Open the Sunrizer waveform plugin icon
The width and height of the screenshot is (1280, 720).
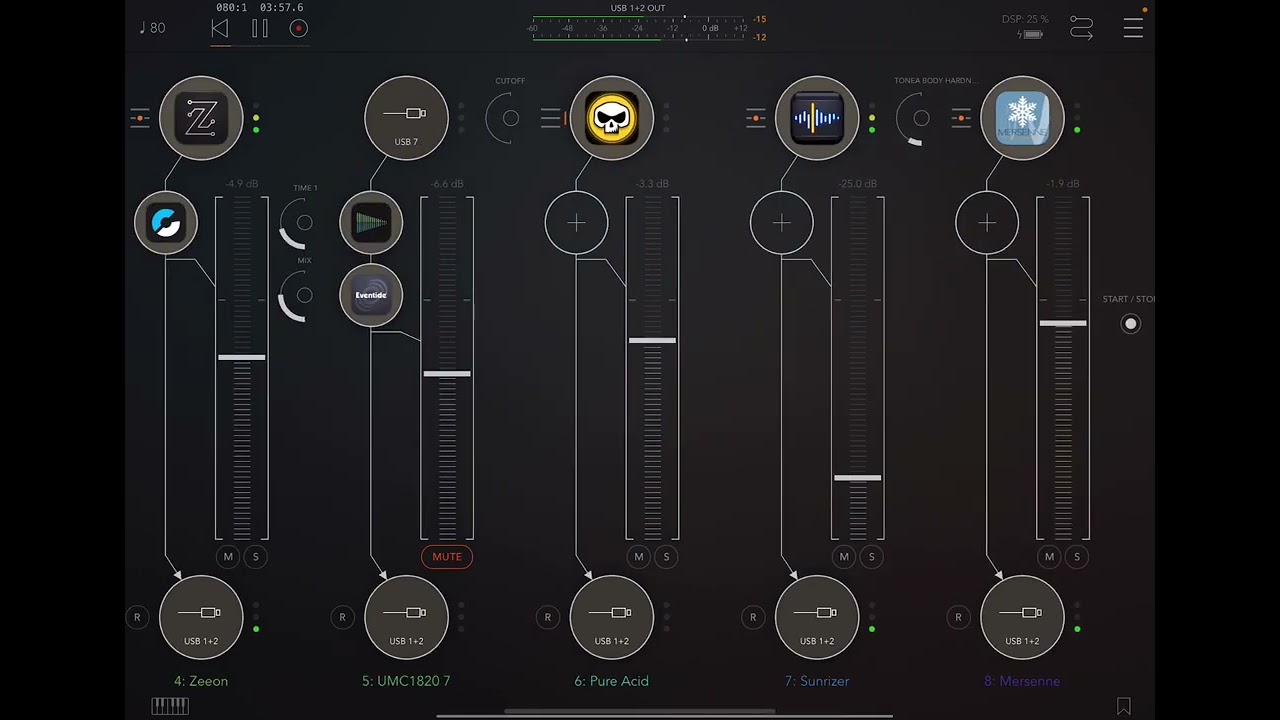(x=817, y=118)
